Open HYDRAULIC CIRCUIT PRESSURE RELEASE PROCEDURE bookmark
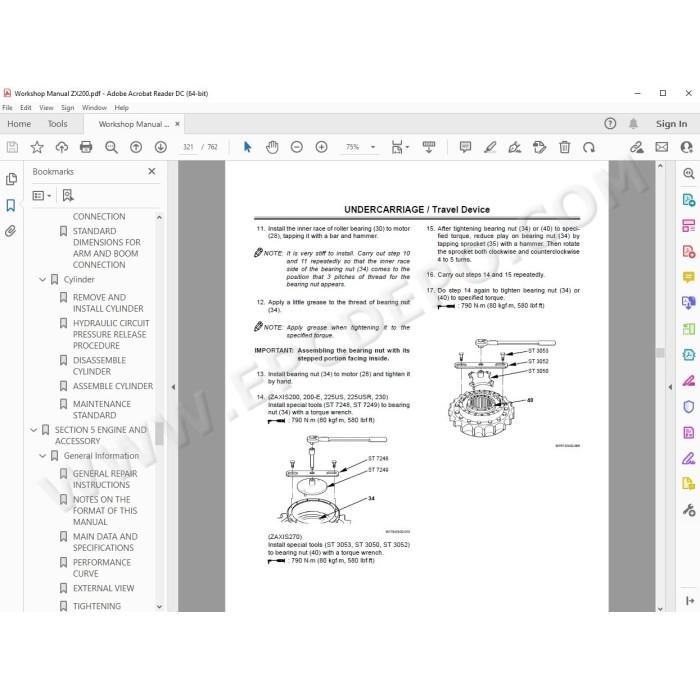Viewport: 700px width, 700px height. click(x=111, y=334)
